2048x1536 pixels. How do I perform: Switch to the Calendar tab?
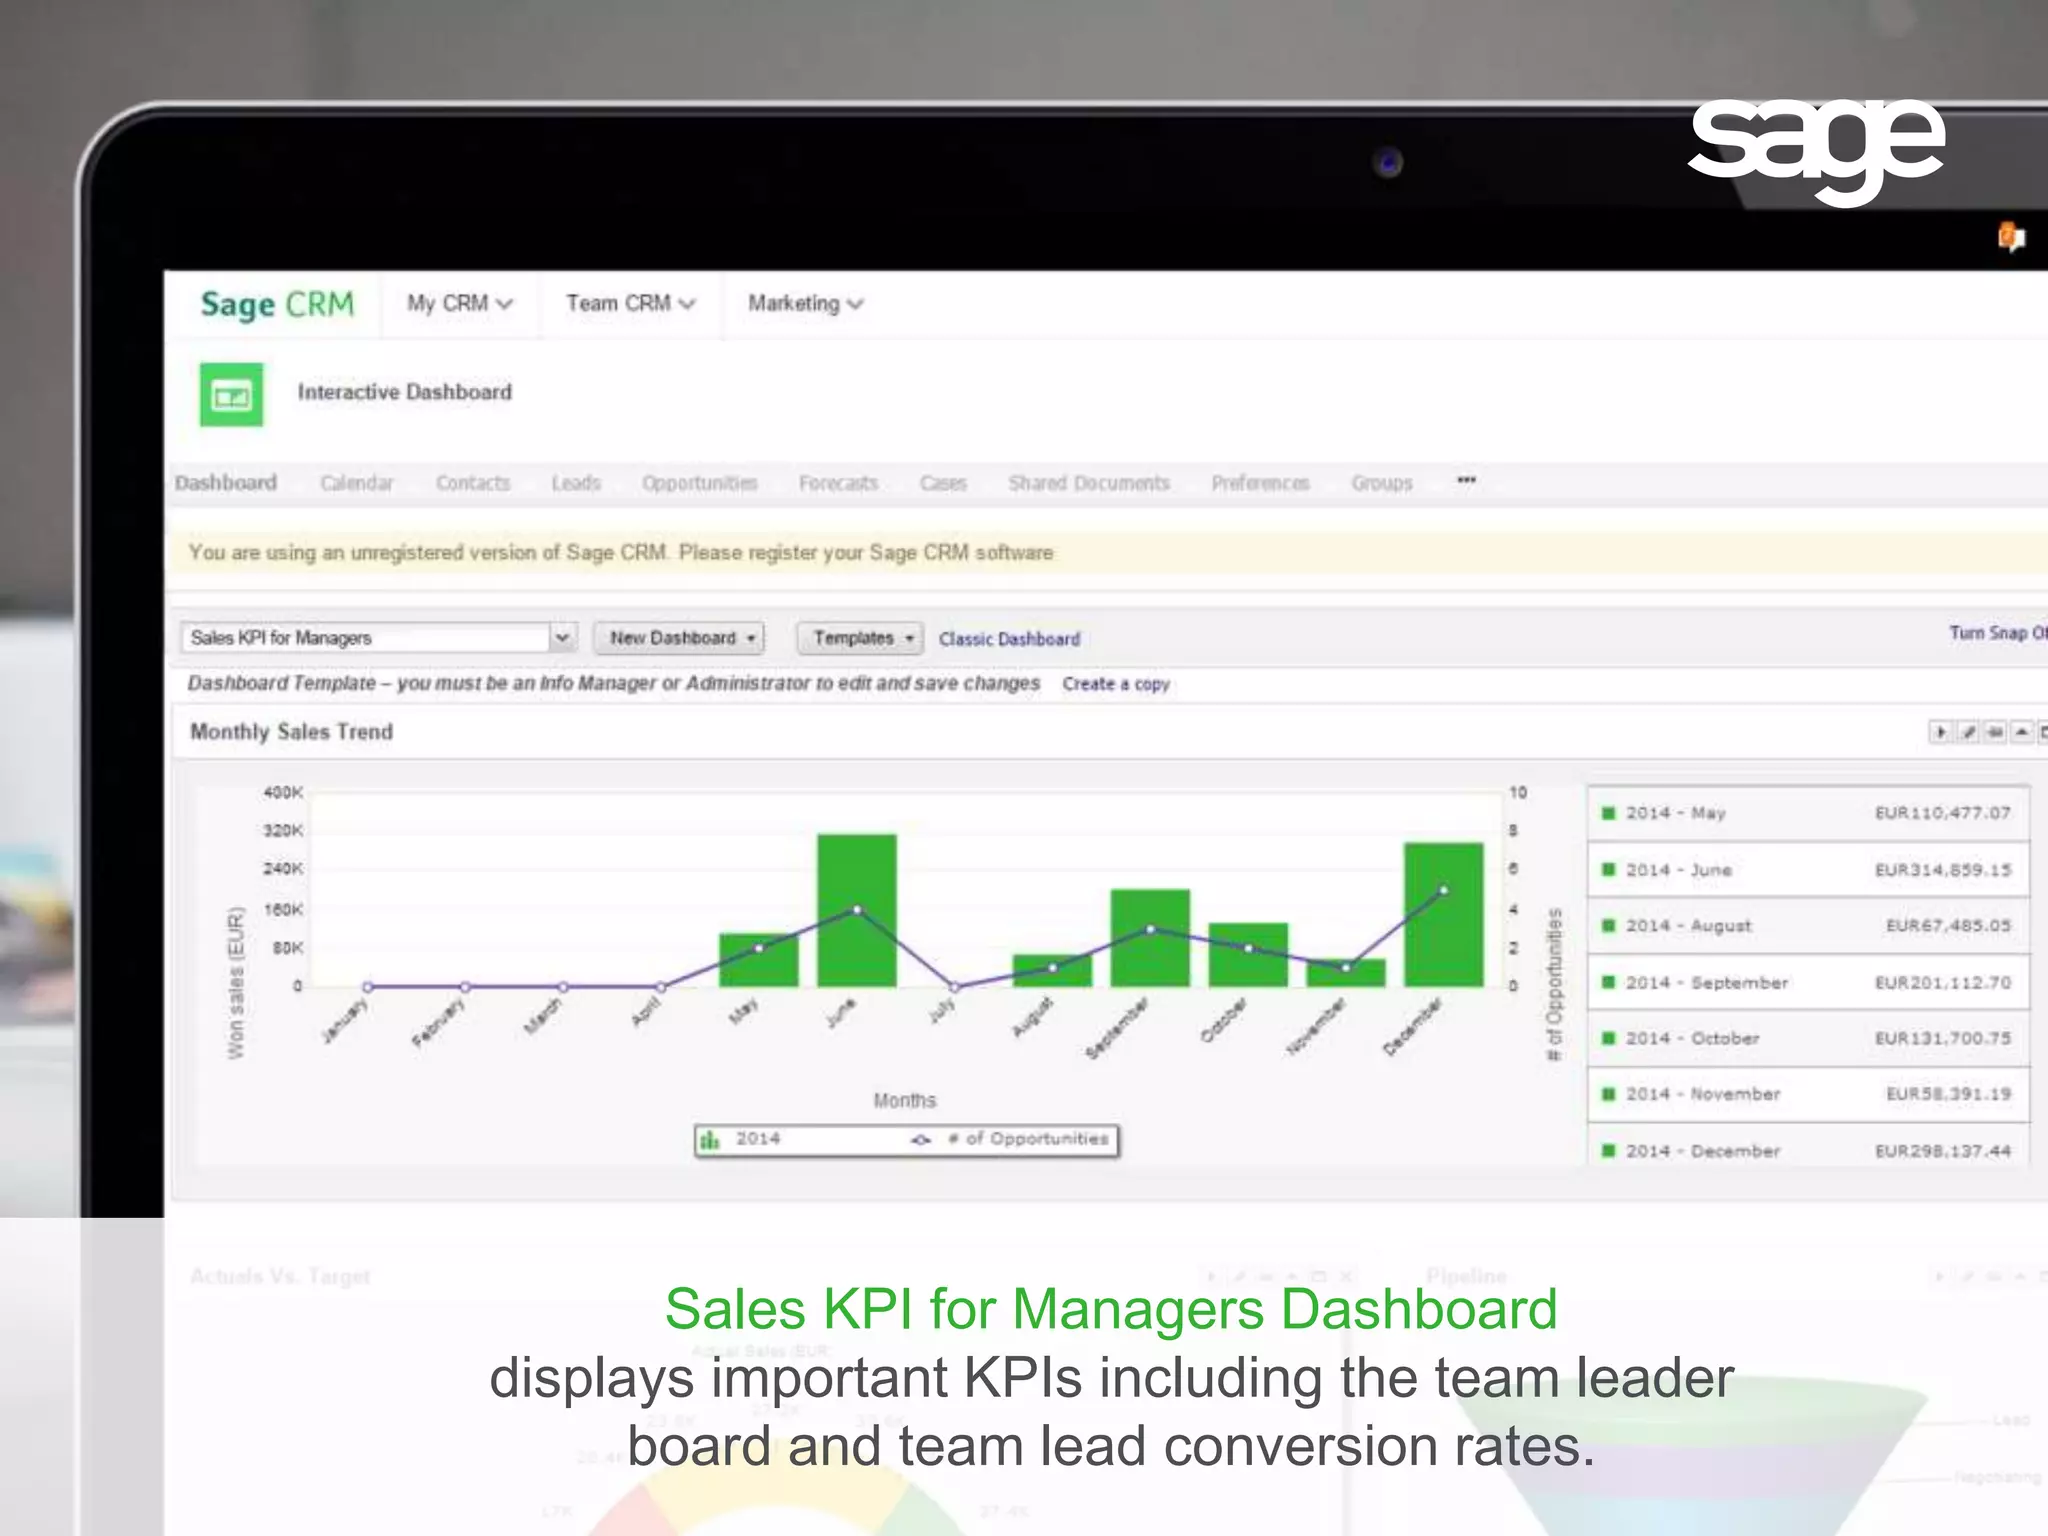pos(357,483)
